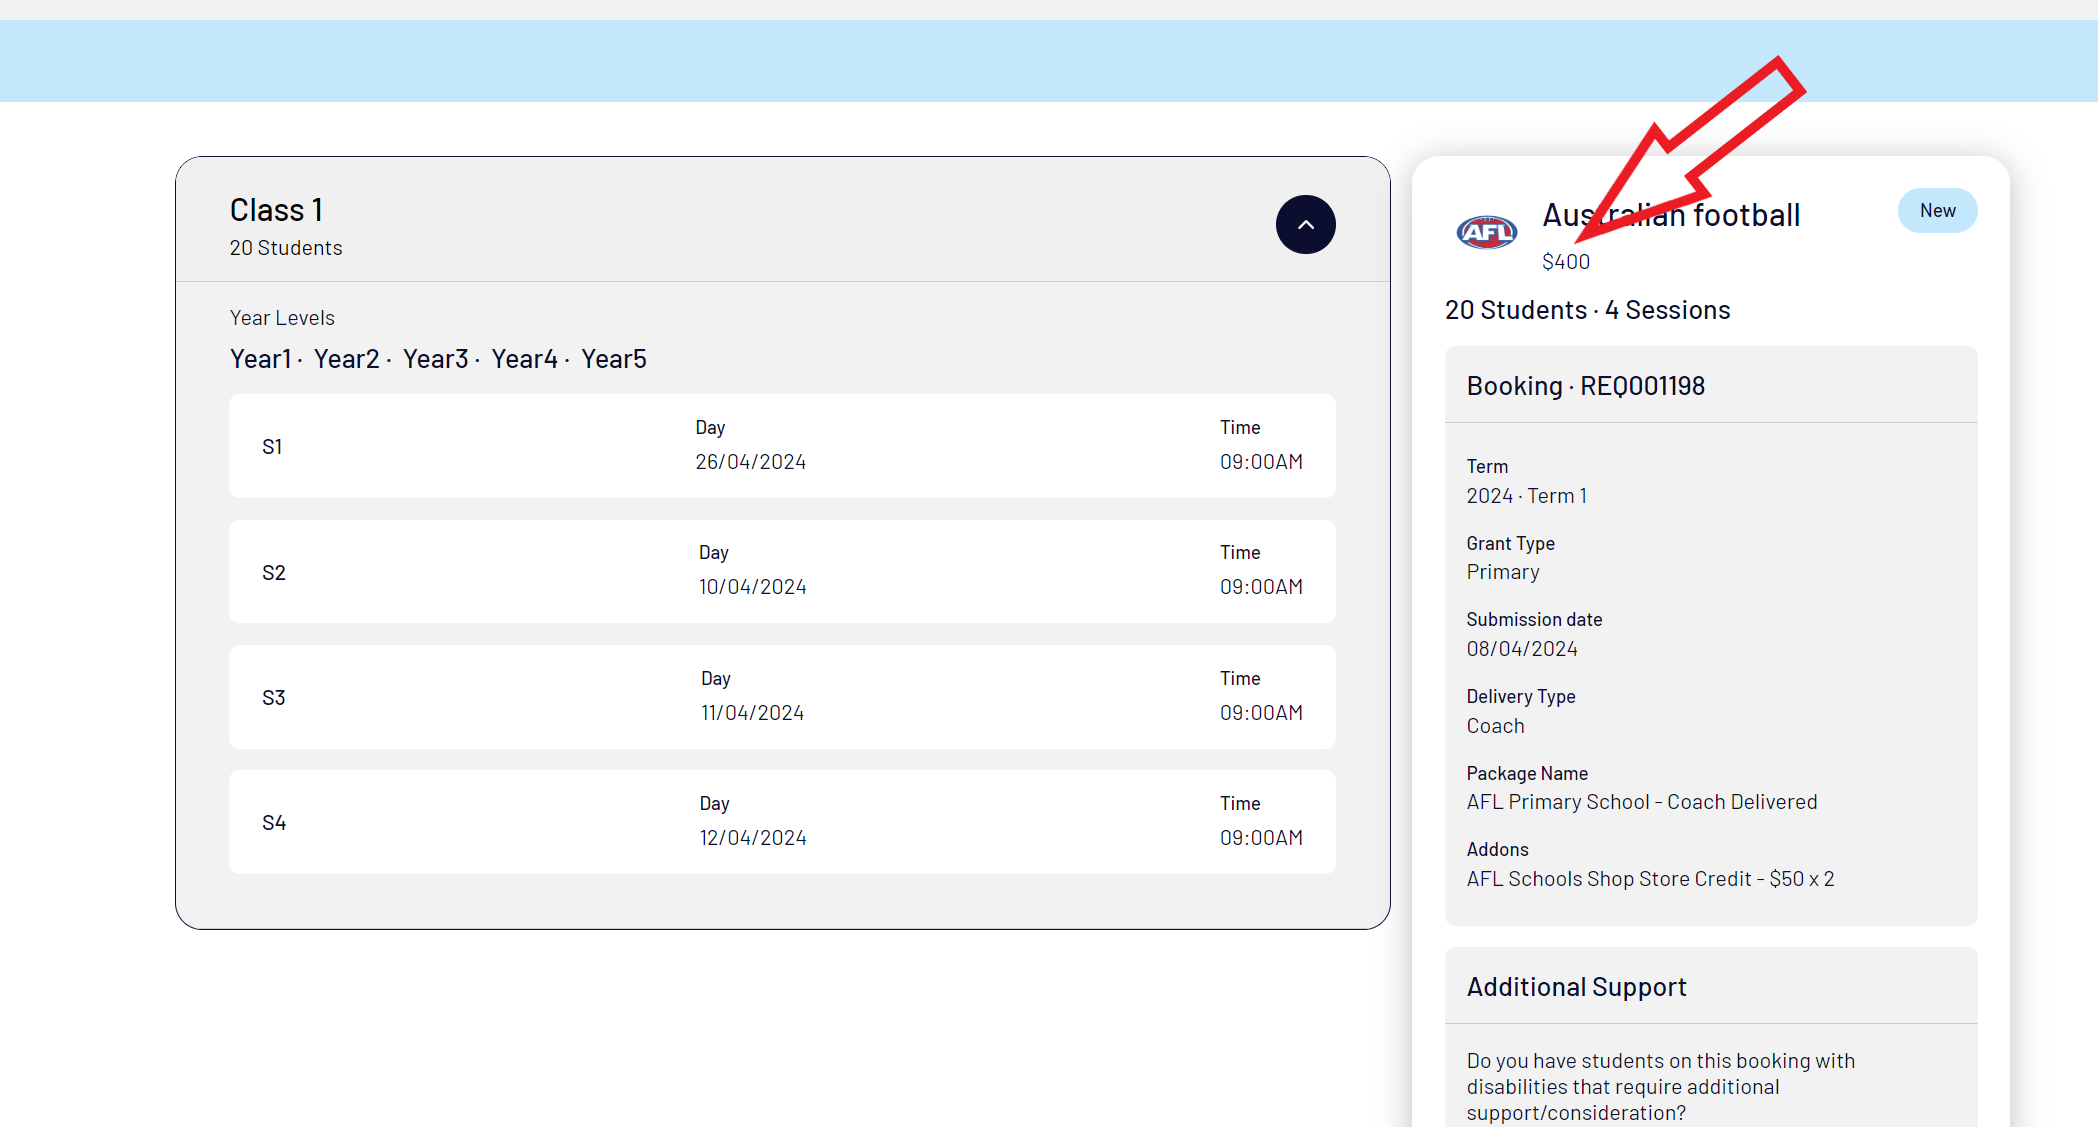Click AFL Primary School - Coach Delivered package
2098x1127 pixels.
point(1641,802)
